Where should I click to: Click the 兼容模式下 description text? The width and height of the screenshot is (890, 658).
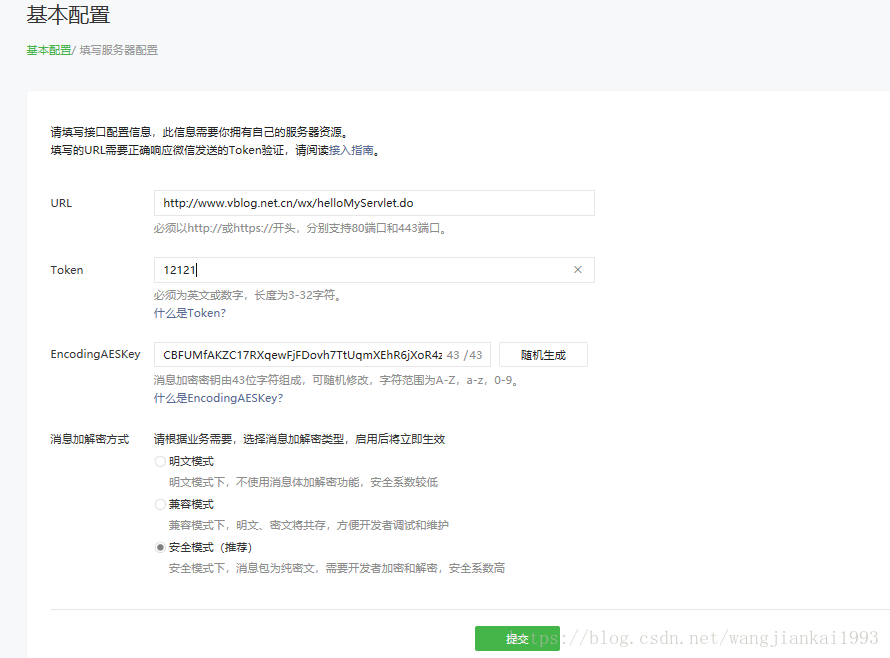[x=308, y=525]
